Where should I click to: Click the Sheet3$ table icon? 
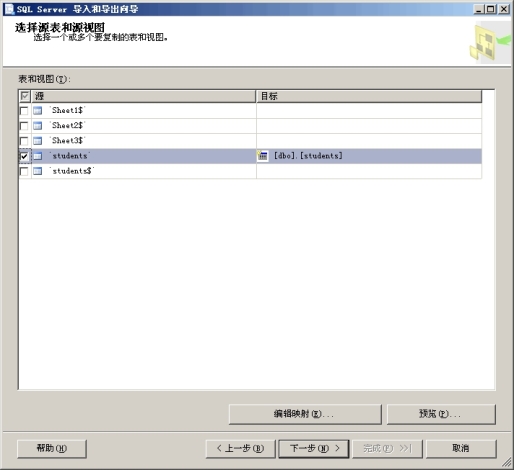[38, 141]
